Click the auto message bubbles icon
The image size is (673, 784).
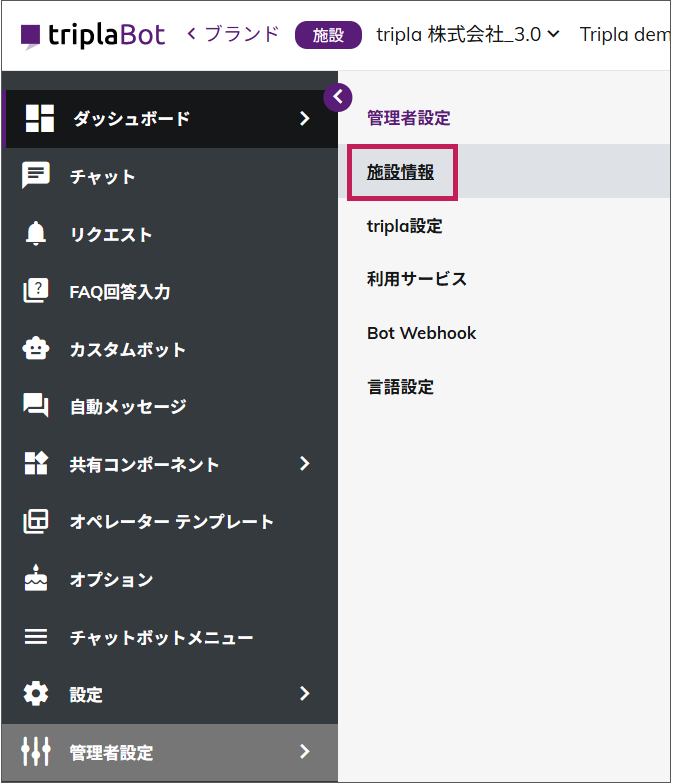36,406
